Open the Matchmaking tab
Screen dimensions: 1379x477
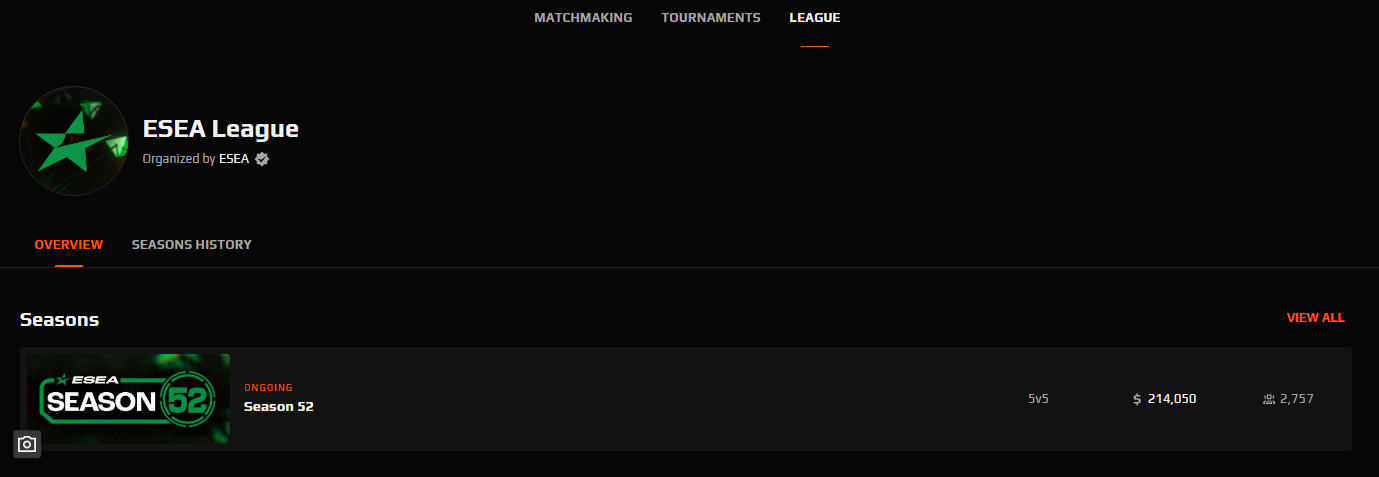583,18
